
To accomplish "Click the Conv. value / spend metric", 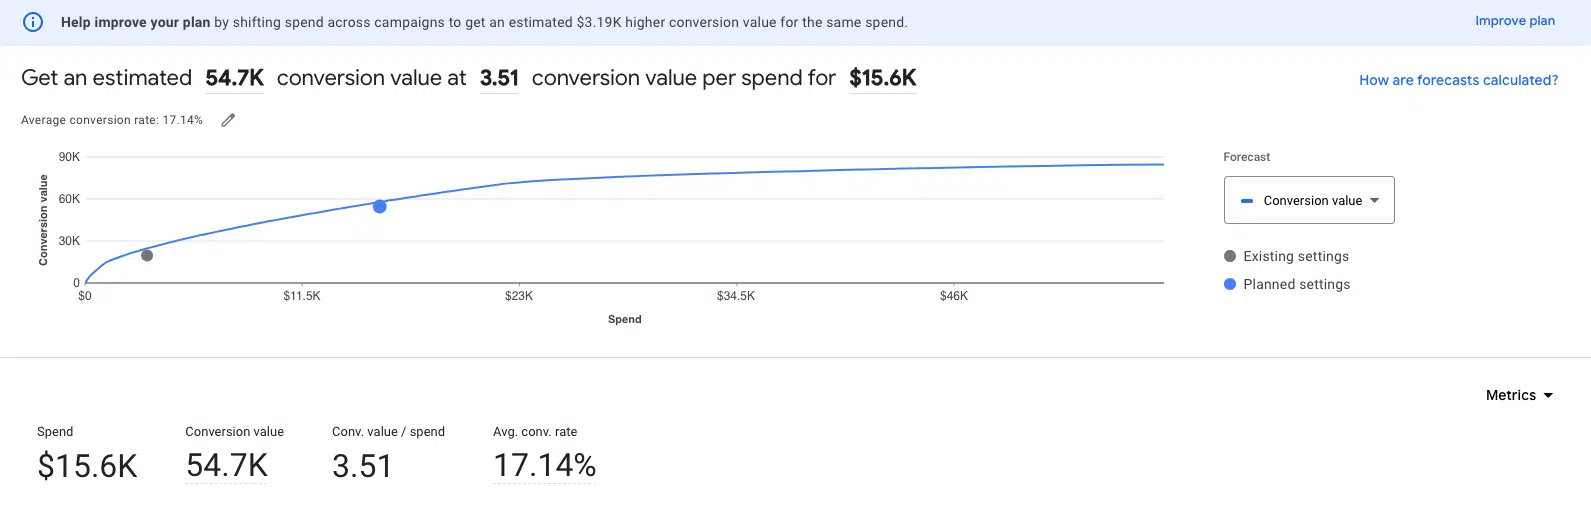I will 388,453.
